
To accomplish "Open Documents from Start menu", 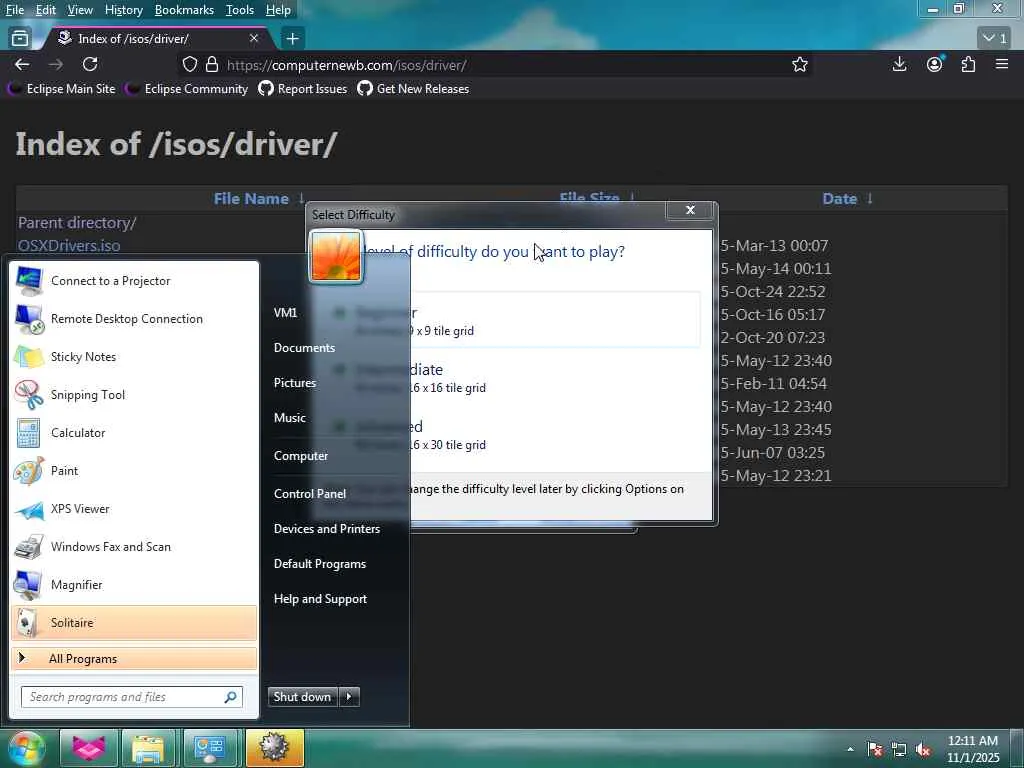I will [304, 348].
